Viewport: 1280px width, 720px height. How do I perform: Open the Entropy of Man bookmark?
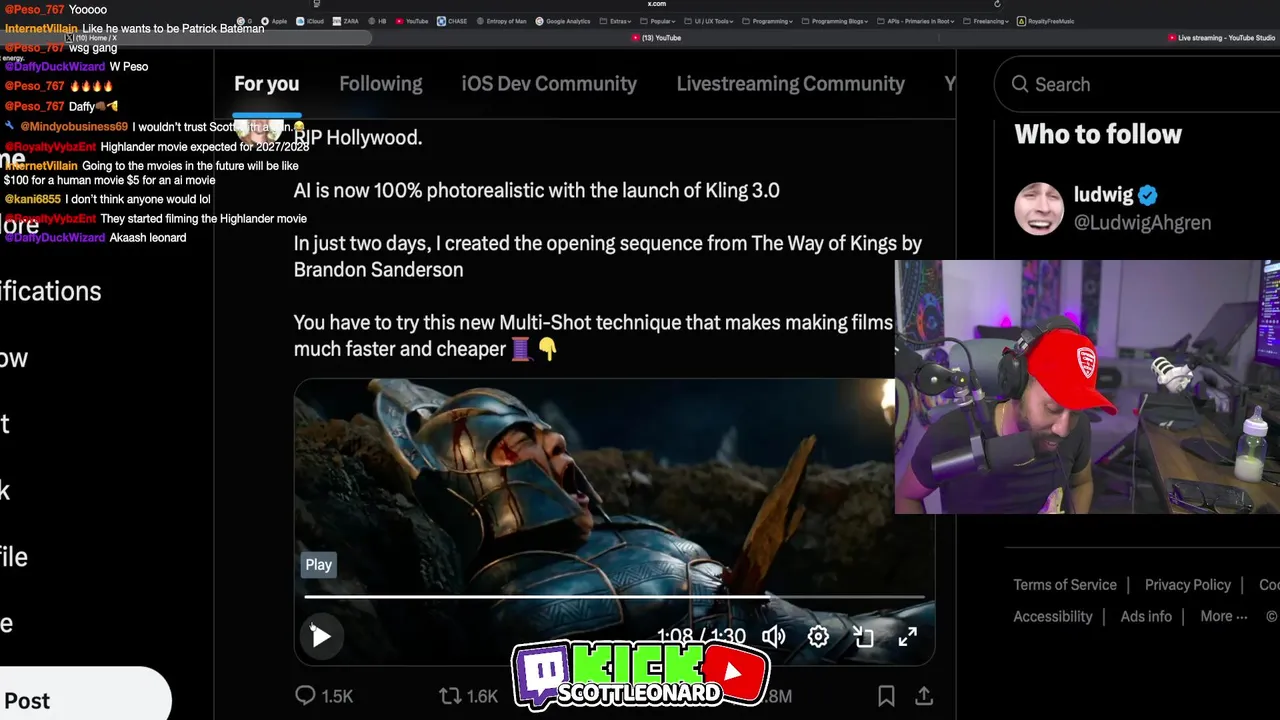click(501, 21)
